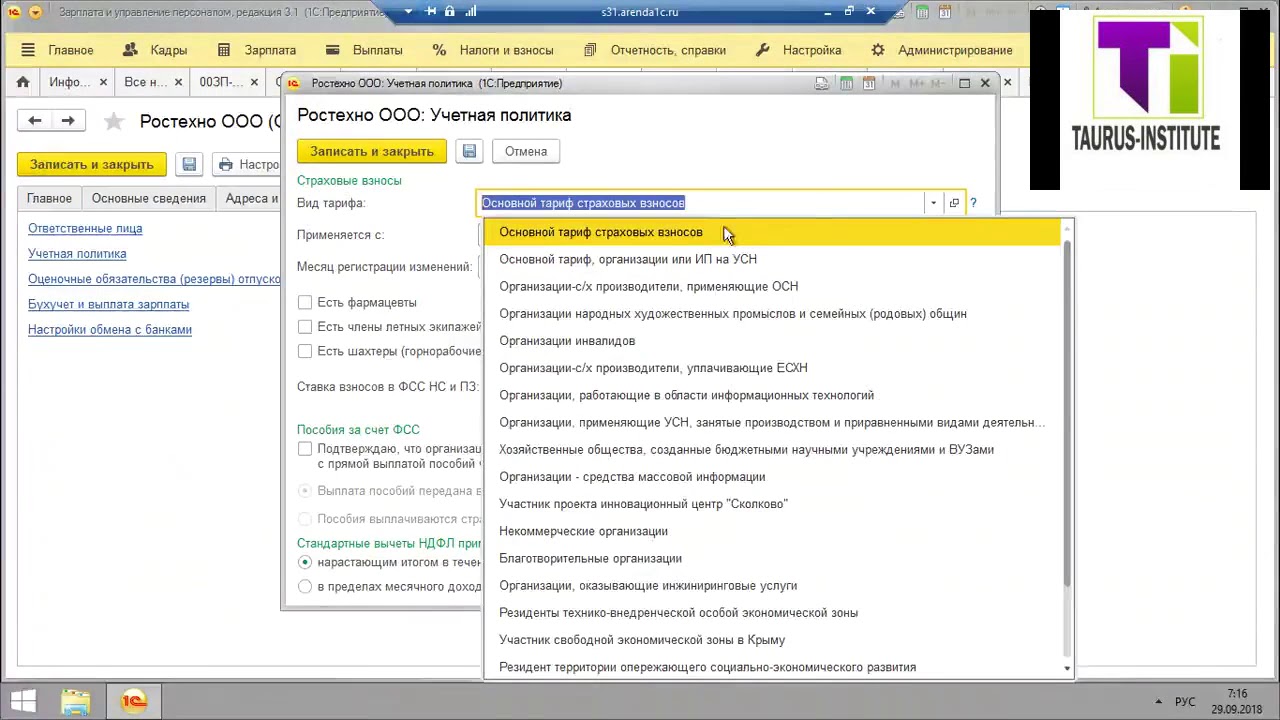Viewport: 1280px width, 720px height.
Task: Click Записать и закрыть in dialog
Action: point(372,151)
